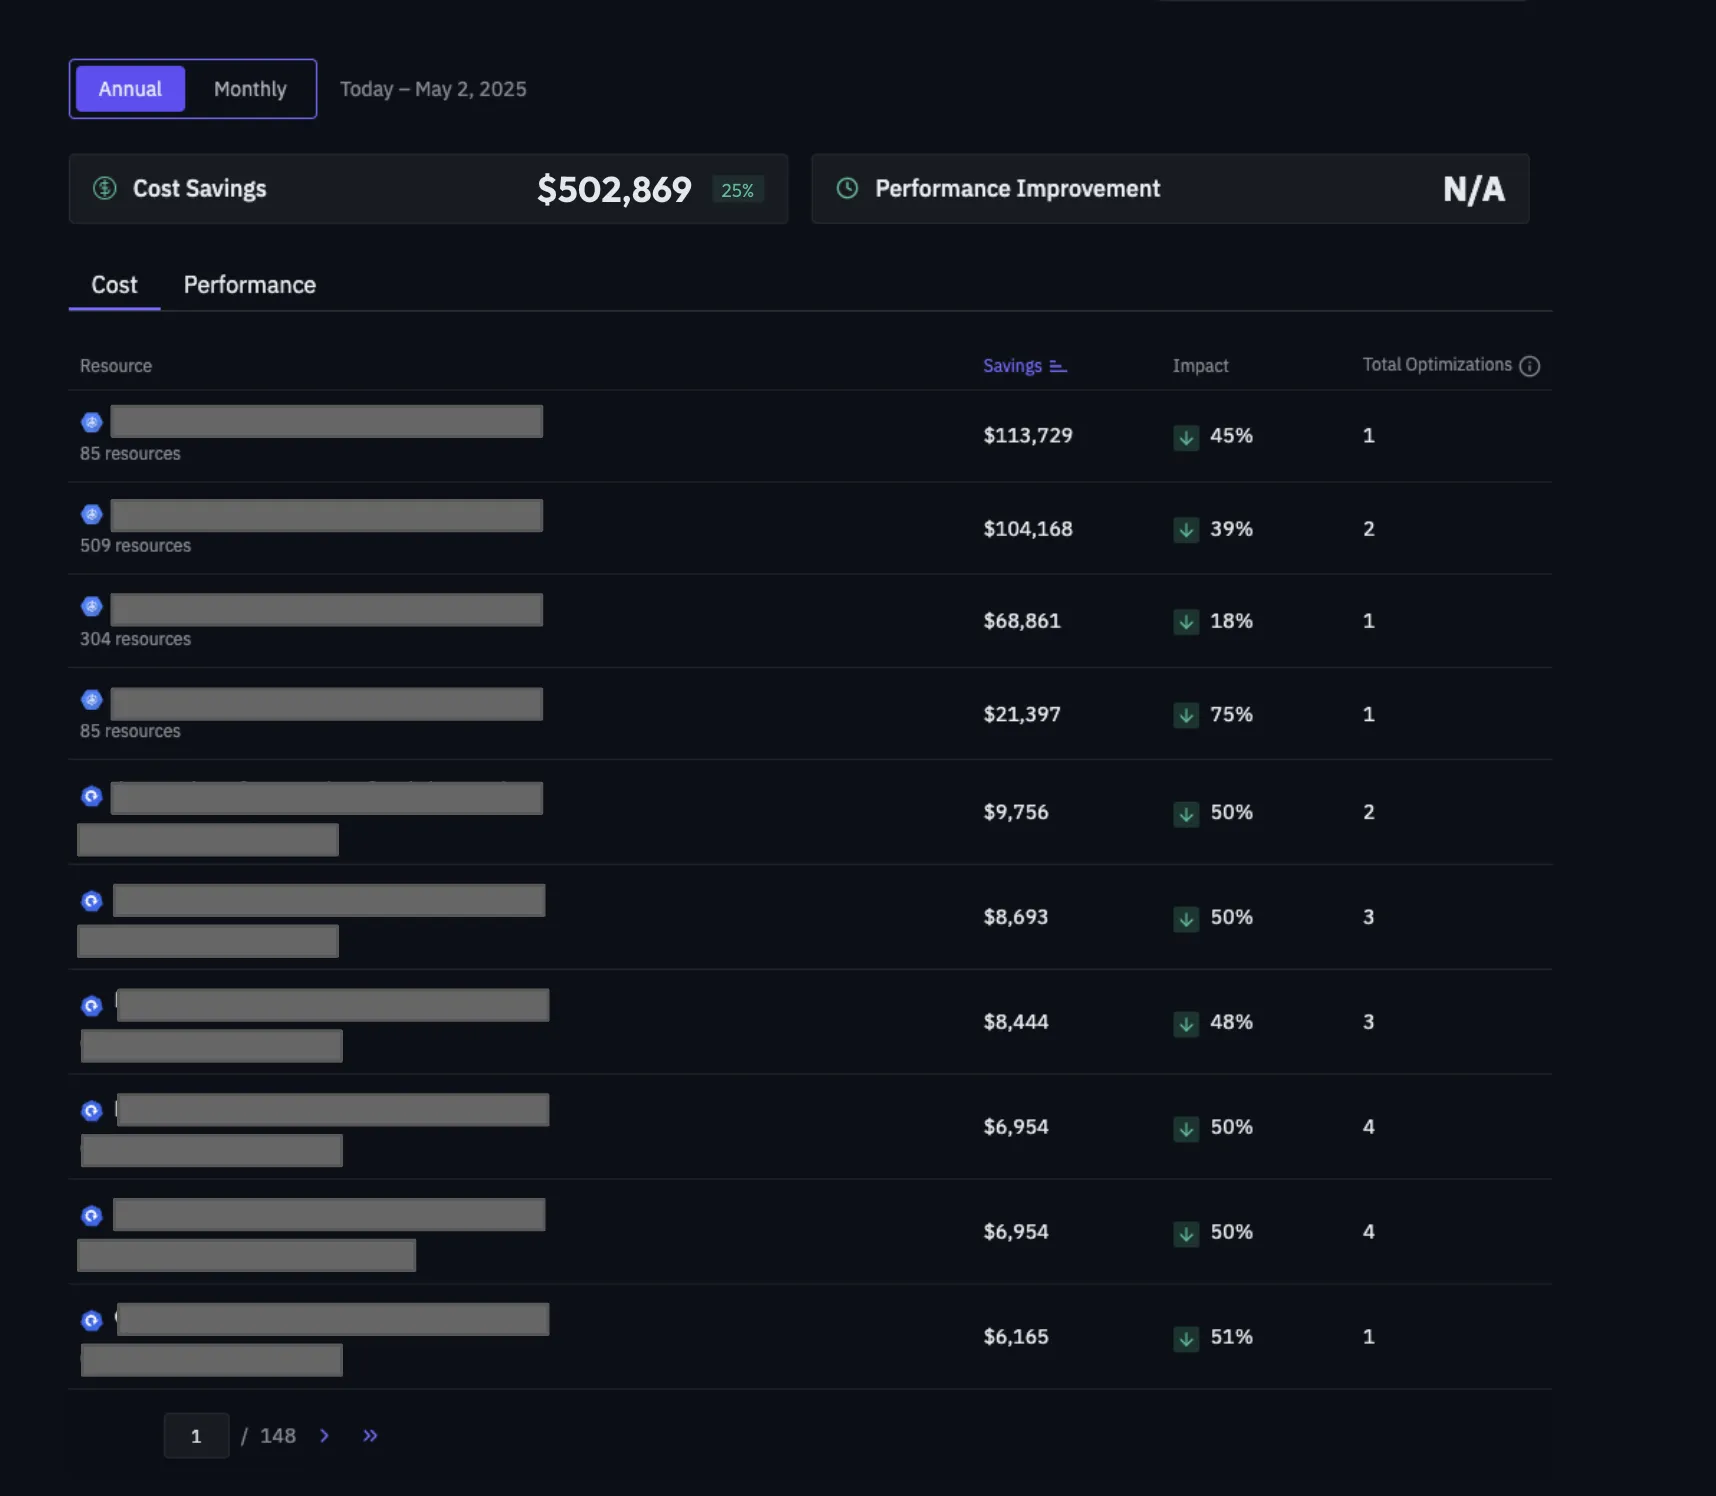1716x1496 pixels.
Task: Click workload icon in $8,693 row
Action: [x=92, y=902]
